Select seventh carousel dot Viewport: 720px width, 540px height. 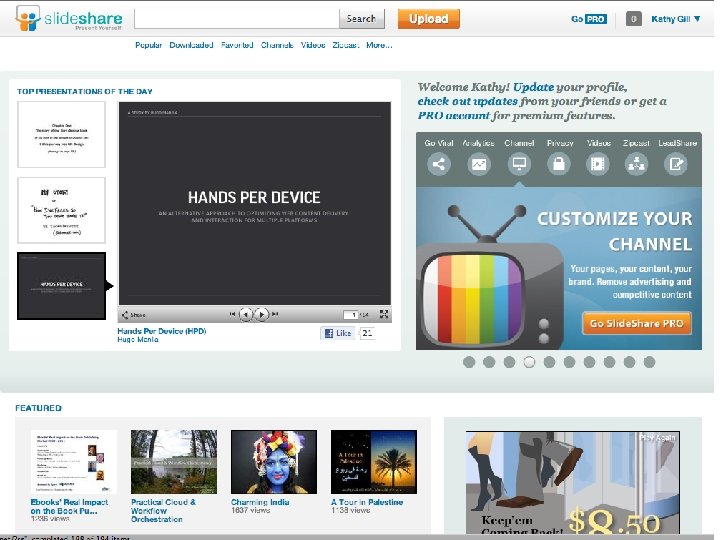pyautogui.click(x=589, y=362)
